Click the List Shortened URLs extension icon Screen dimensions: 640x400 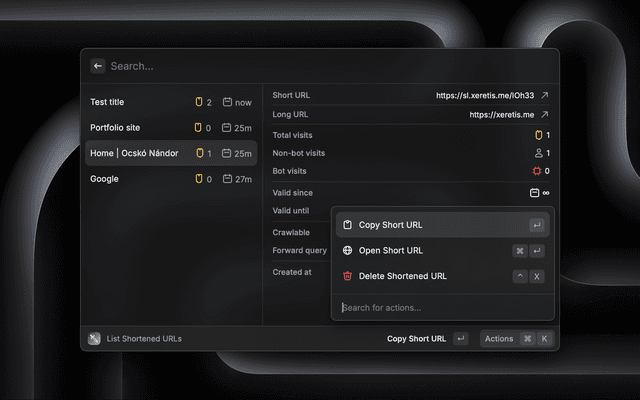tap(94, 339)
